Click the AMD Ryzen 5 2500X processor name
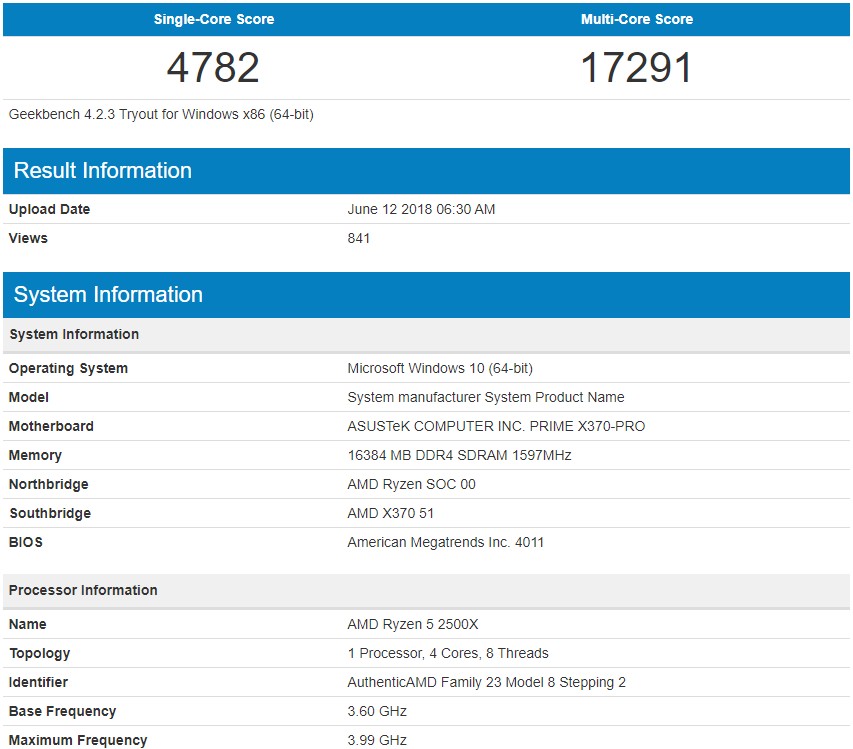This screenshot has height=749, width=853. click(413, 624)
